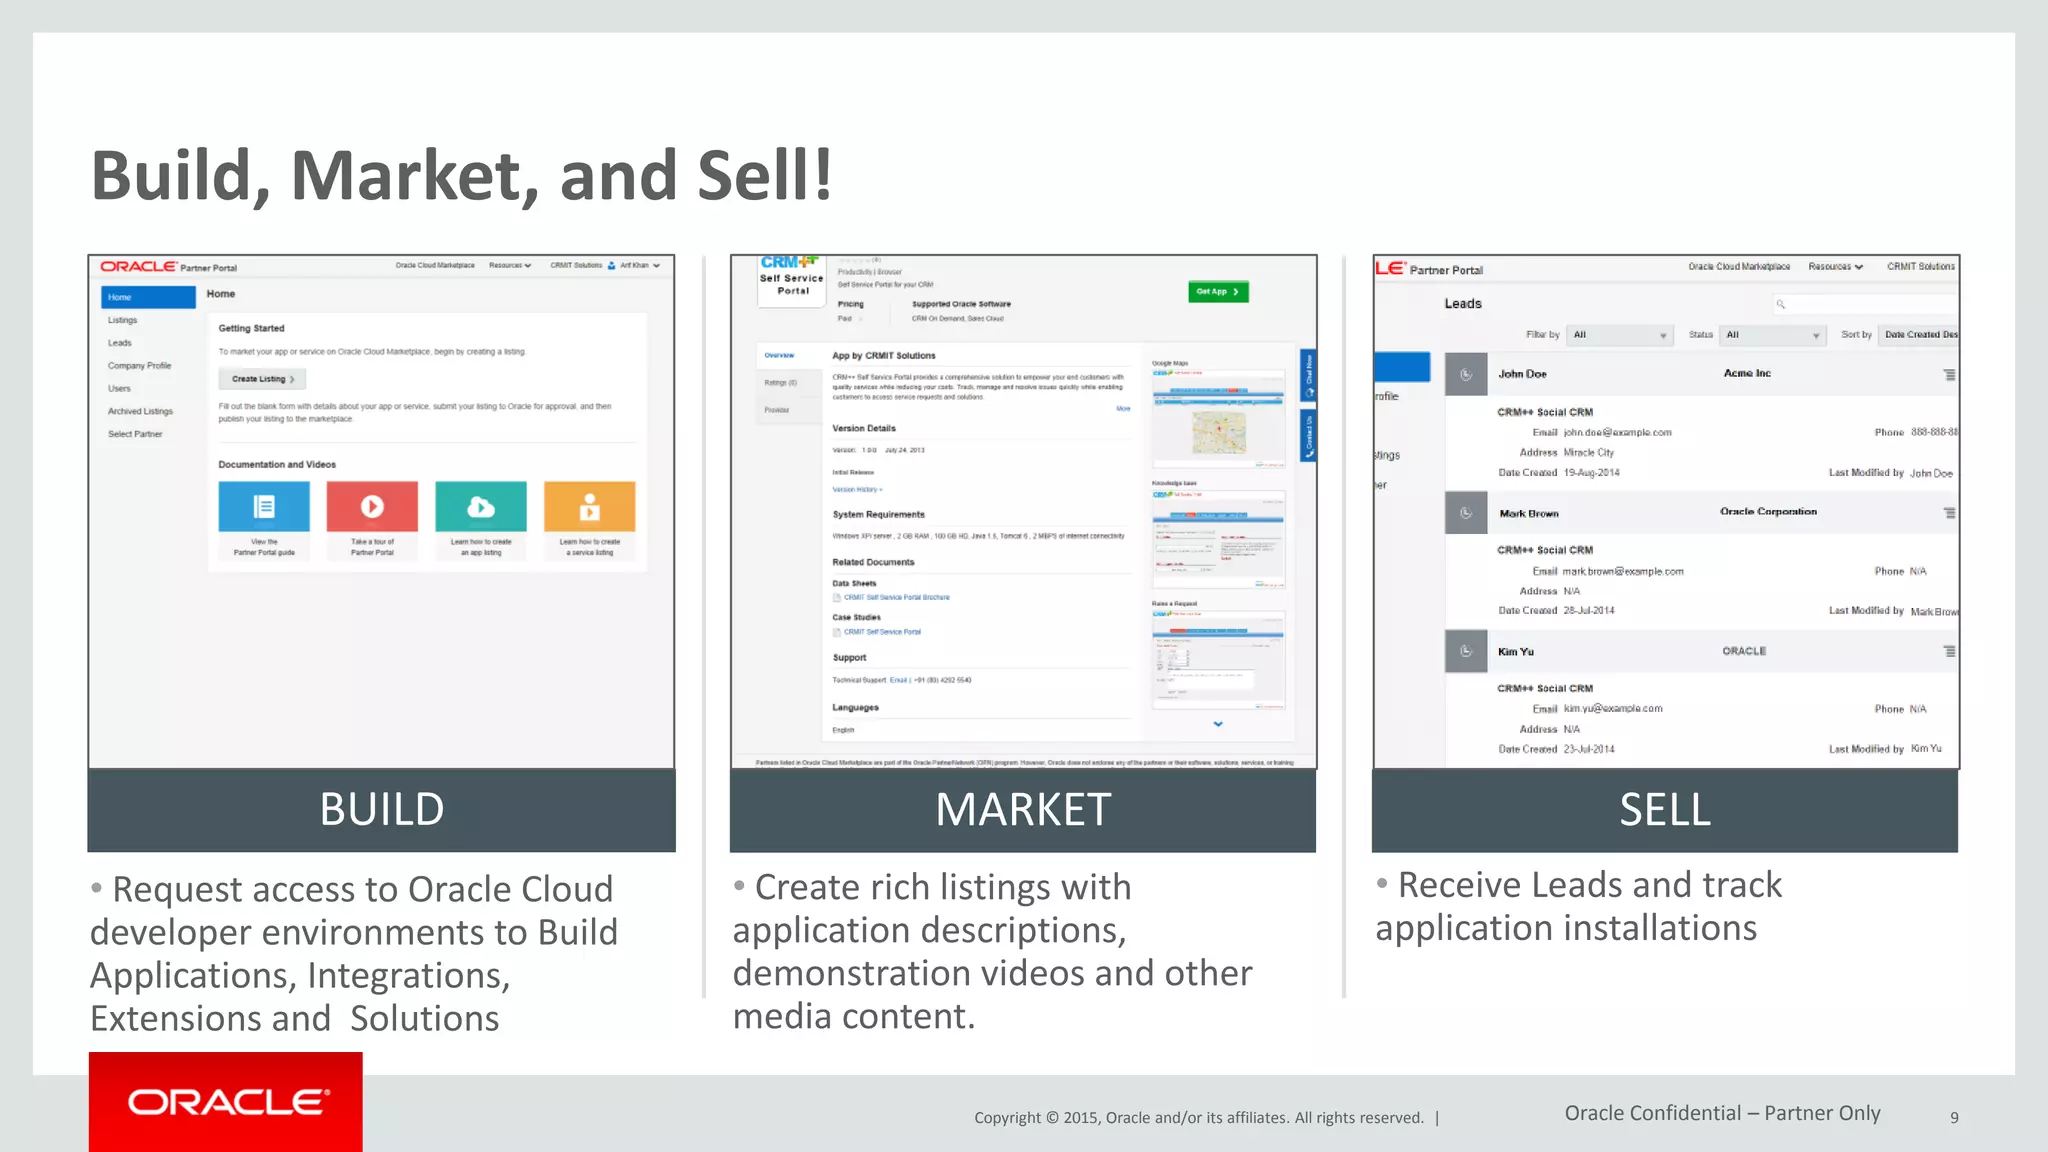Open Users in the sidebar
The width and height of the screenshot is (2048, 1152).
[119, 389]
